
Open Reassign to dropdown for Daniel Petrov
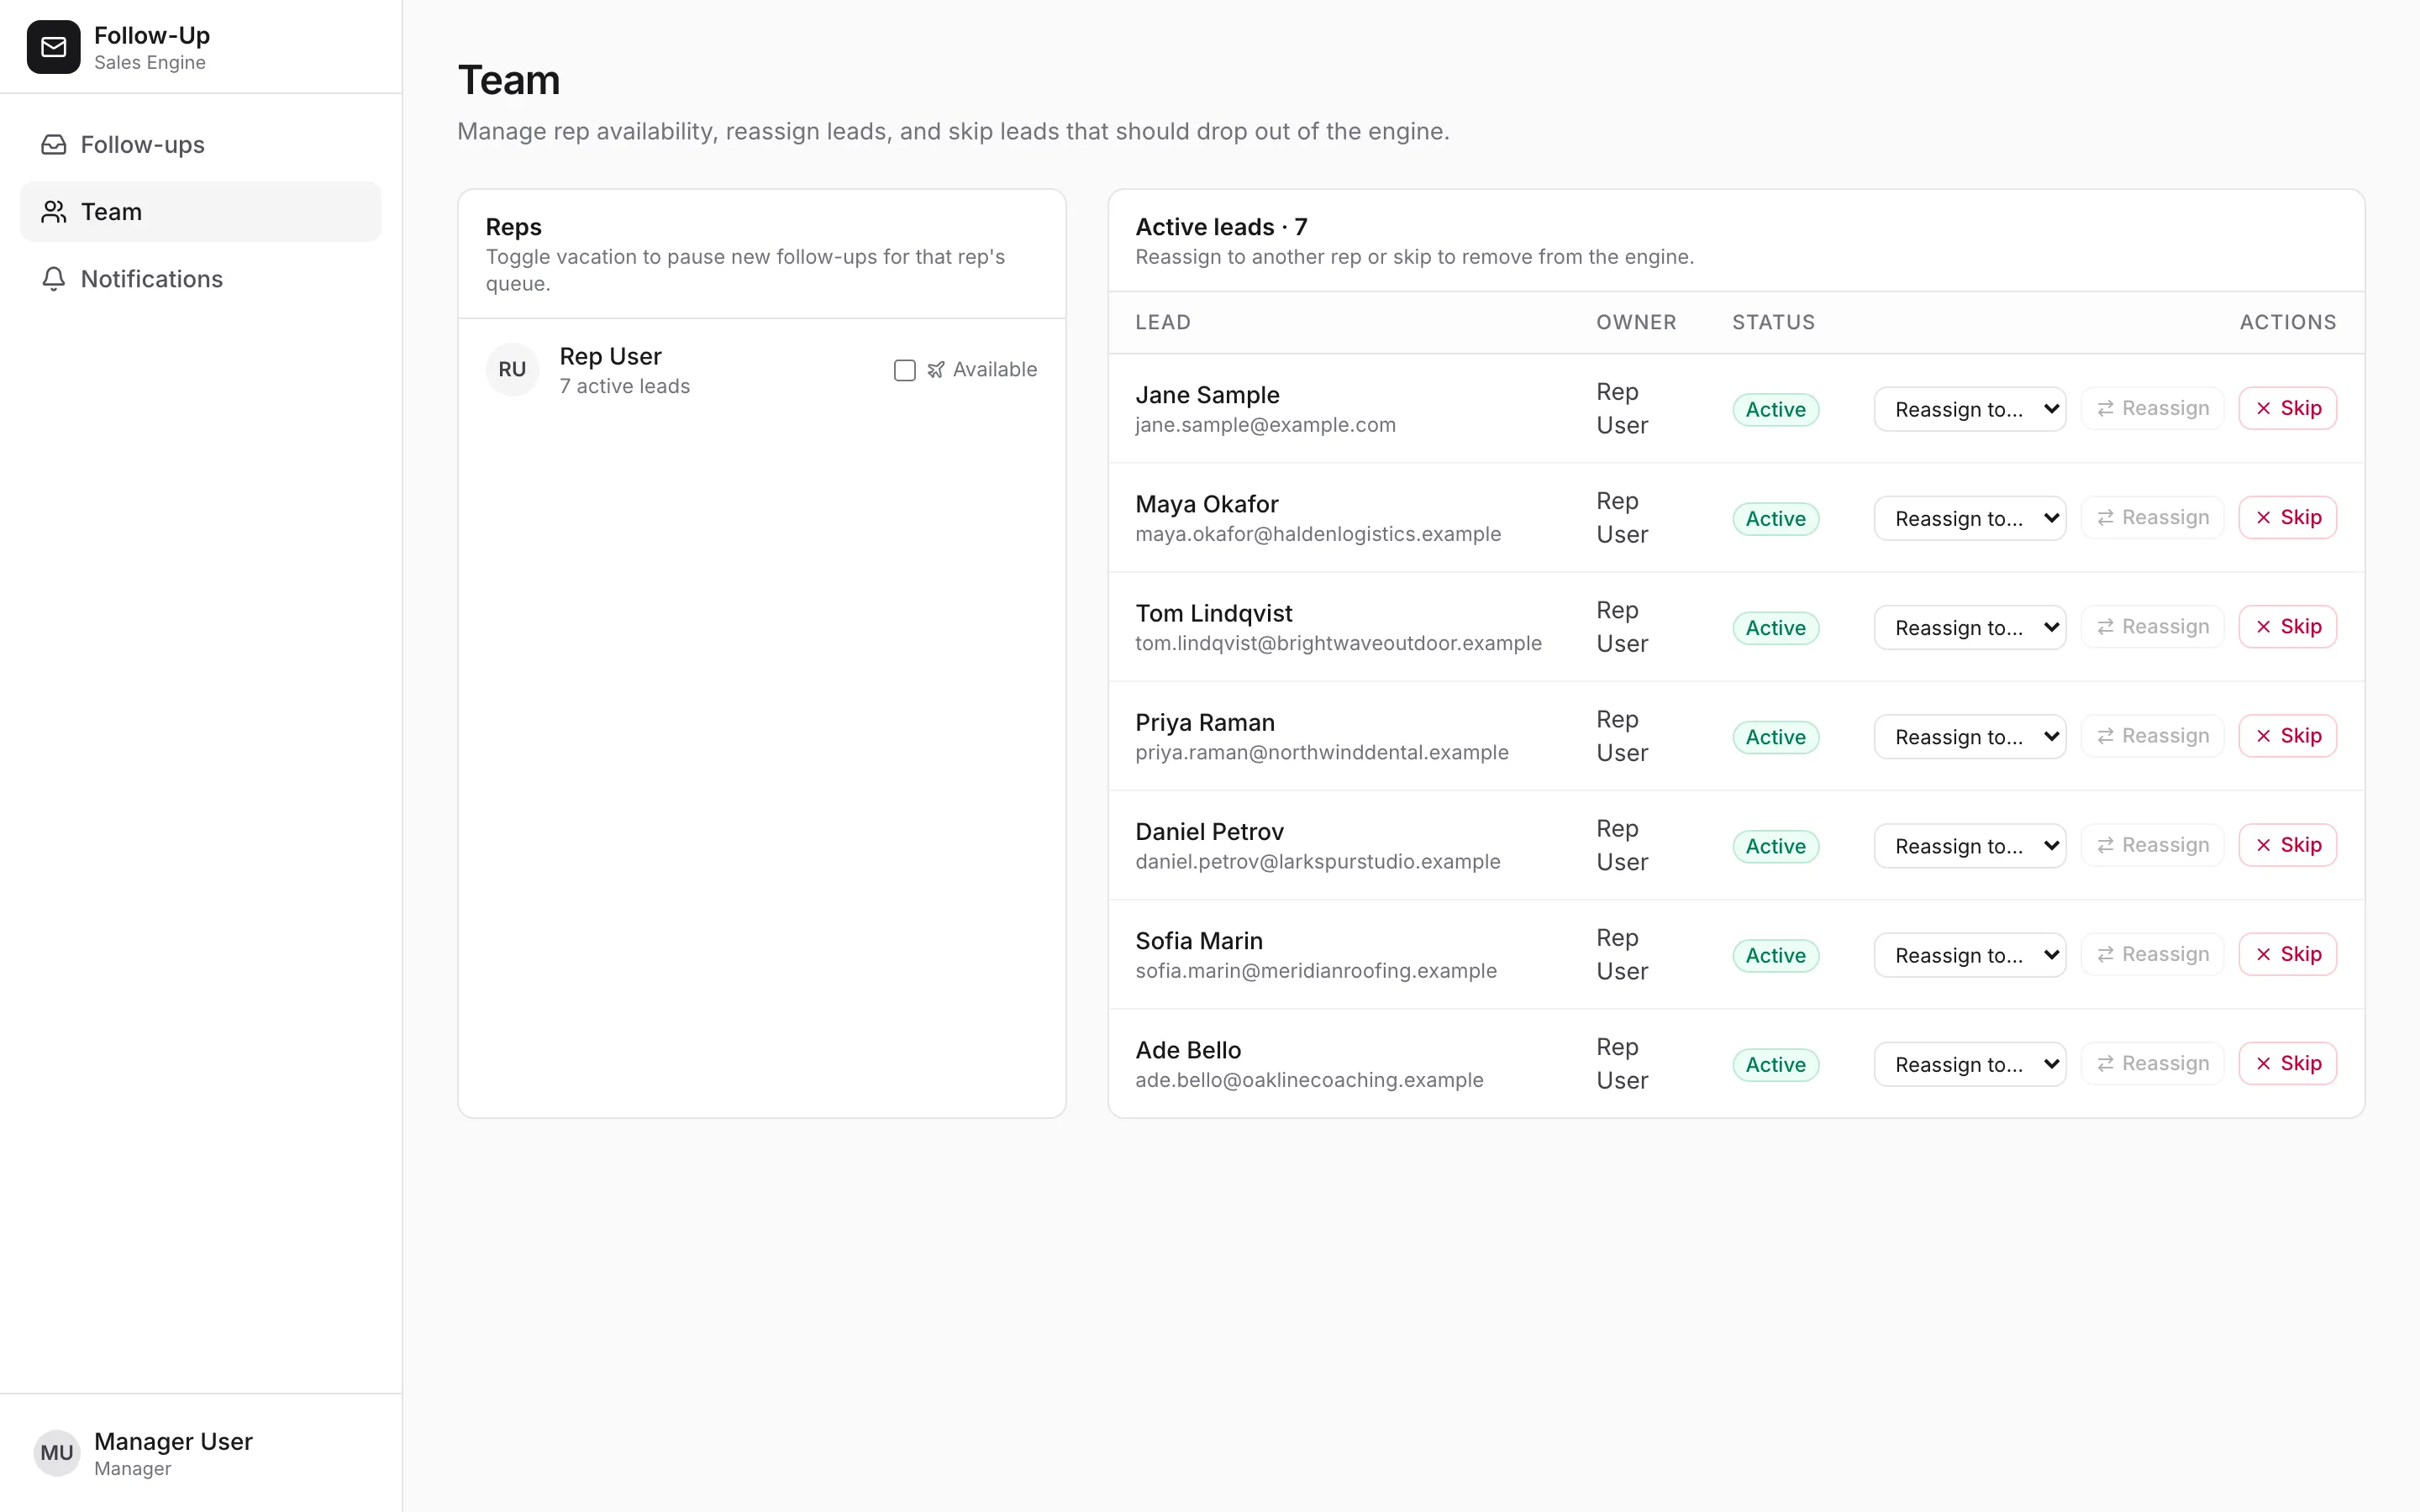pos(1969,846)
